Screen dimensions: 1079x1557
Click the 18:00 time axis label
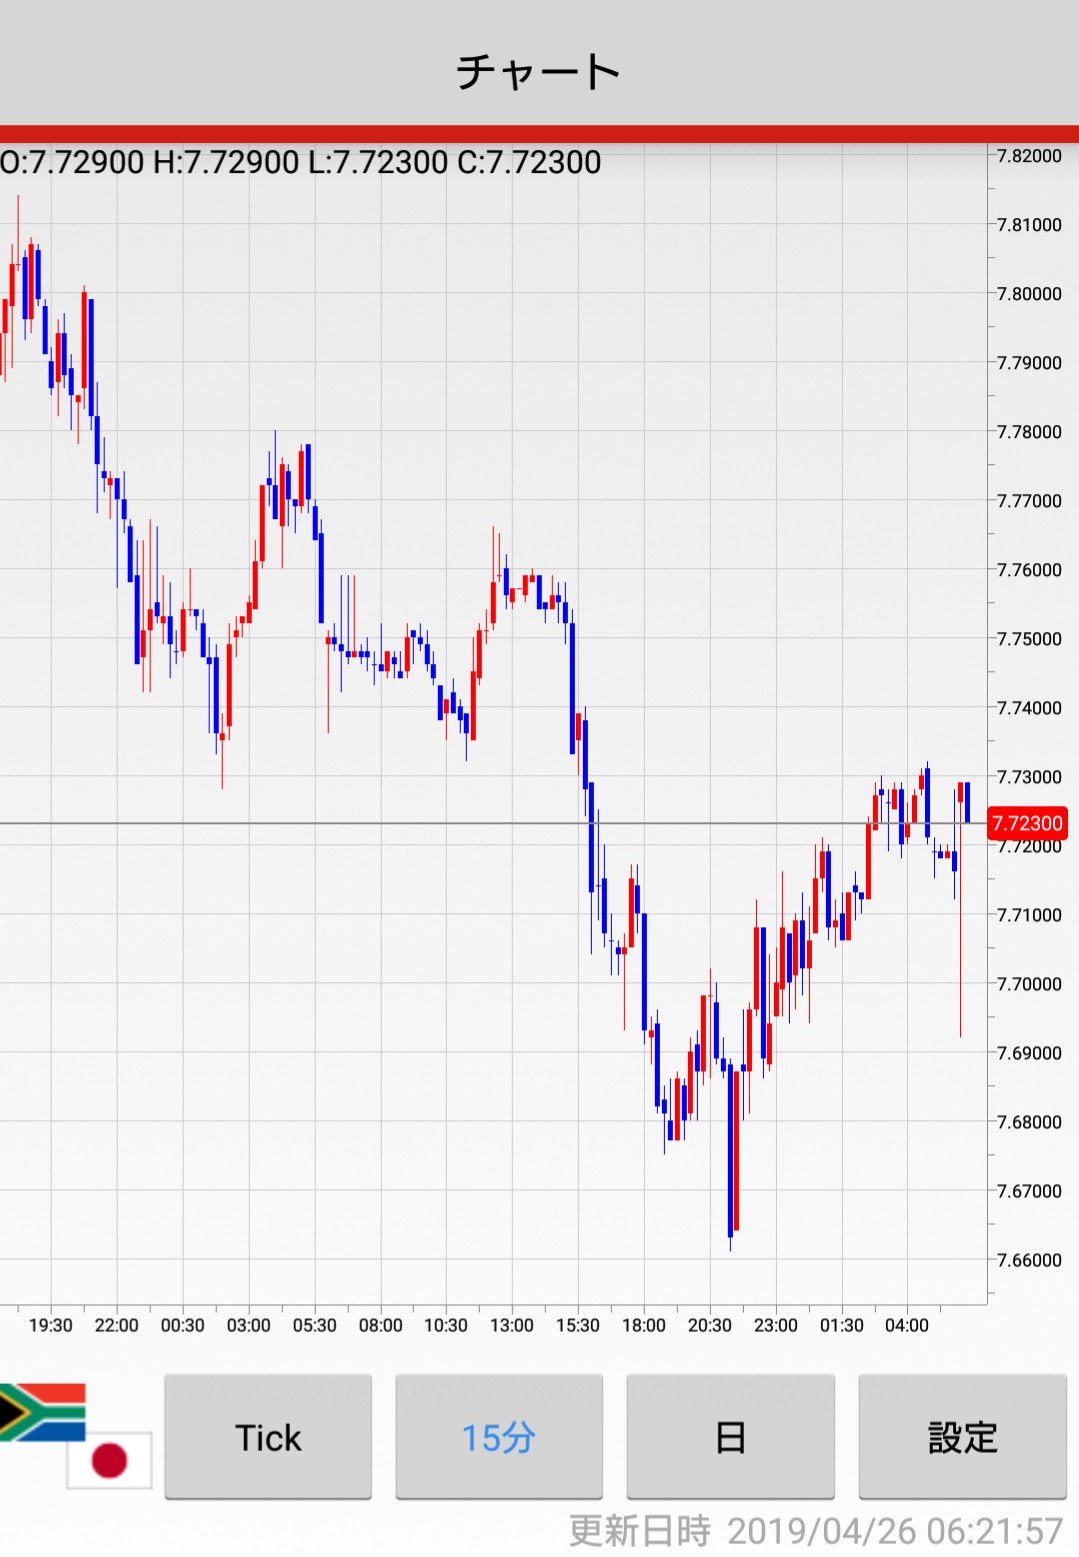point(644,1325)
